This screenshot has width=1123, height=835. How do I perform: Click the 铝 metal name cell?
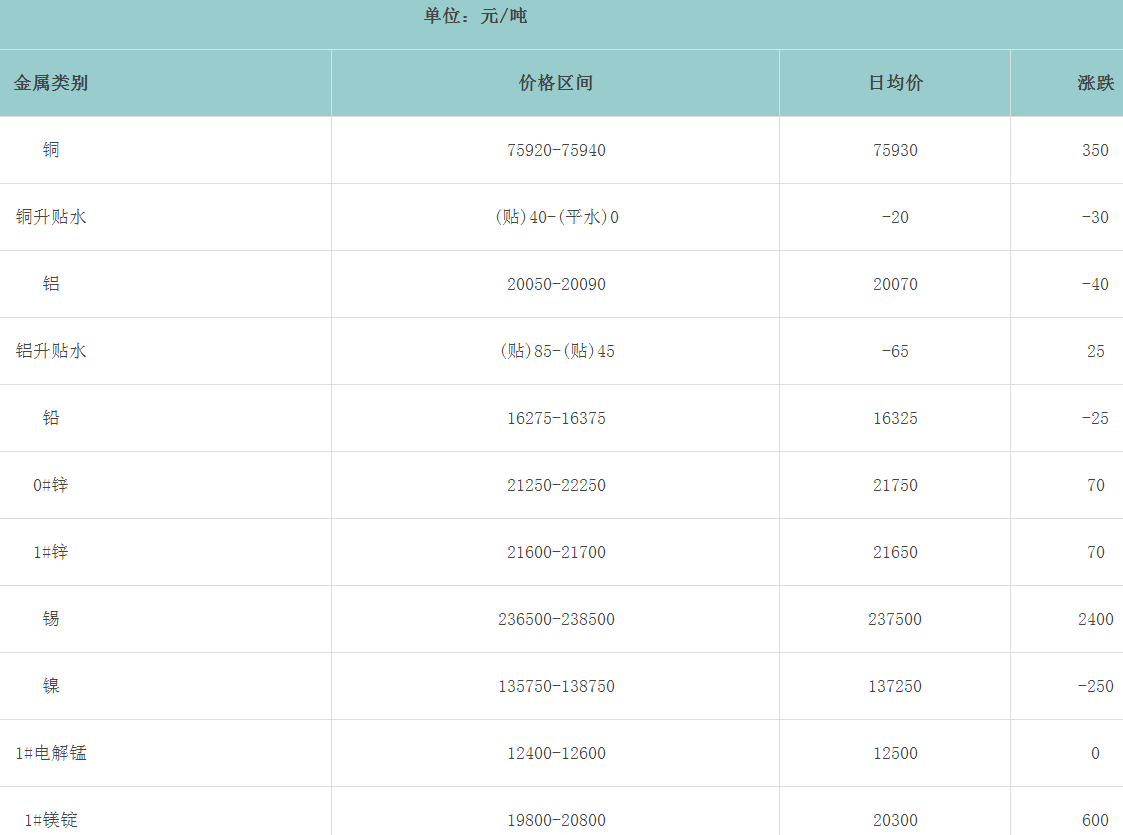point(51,284)
